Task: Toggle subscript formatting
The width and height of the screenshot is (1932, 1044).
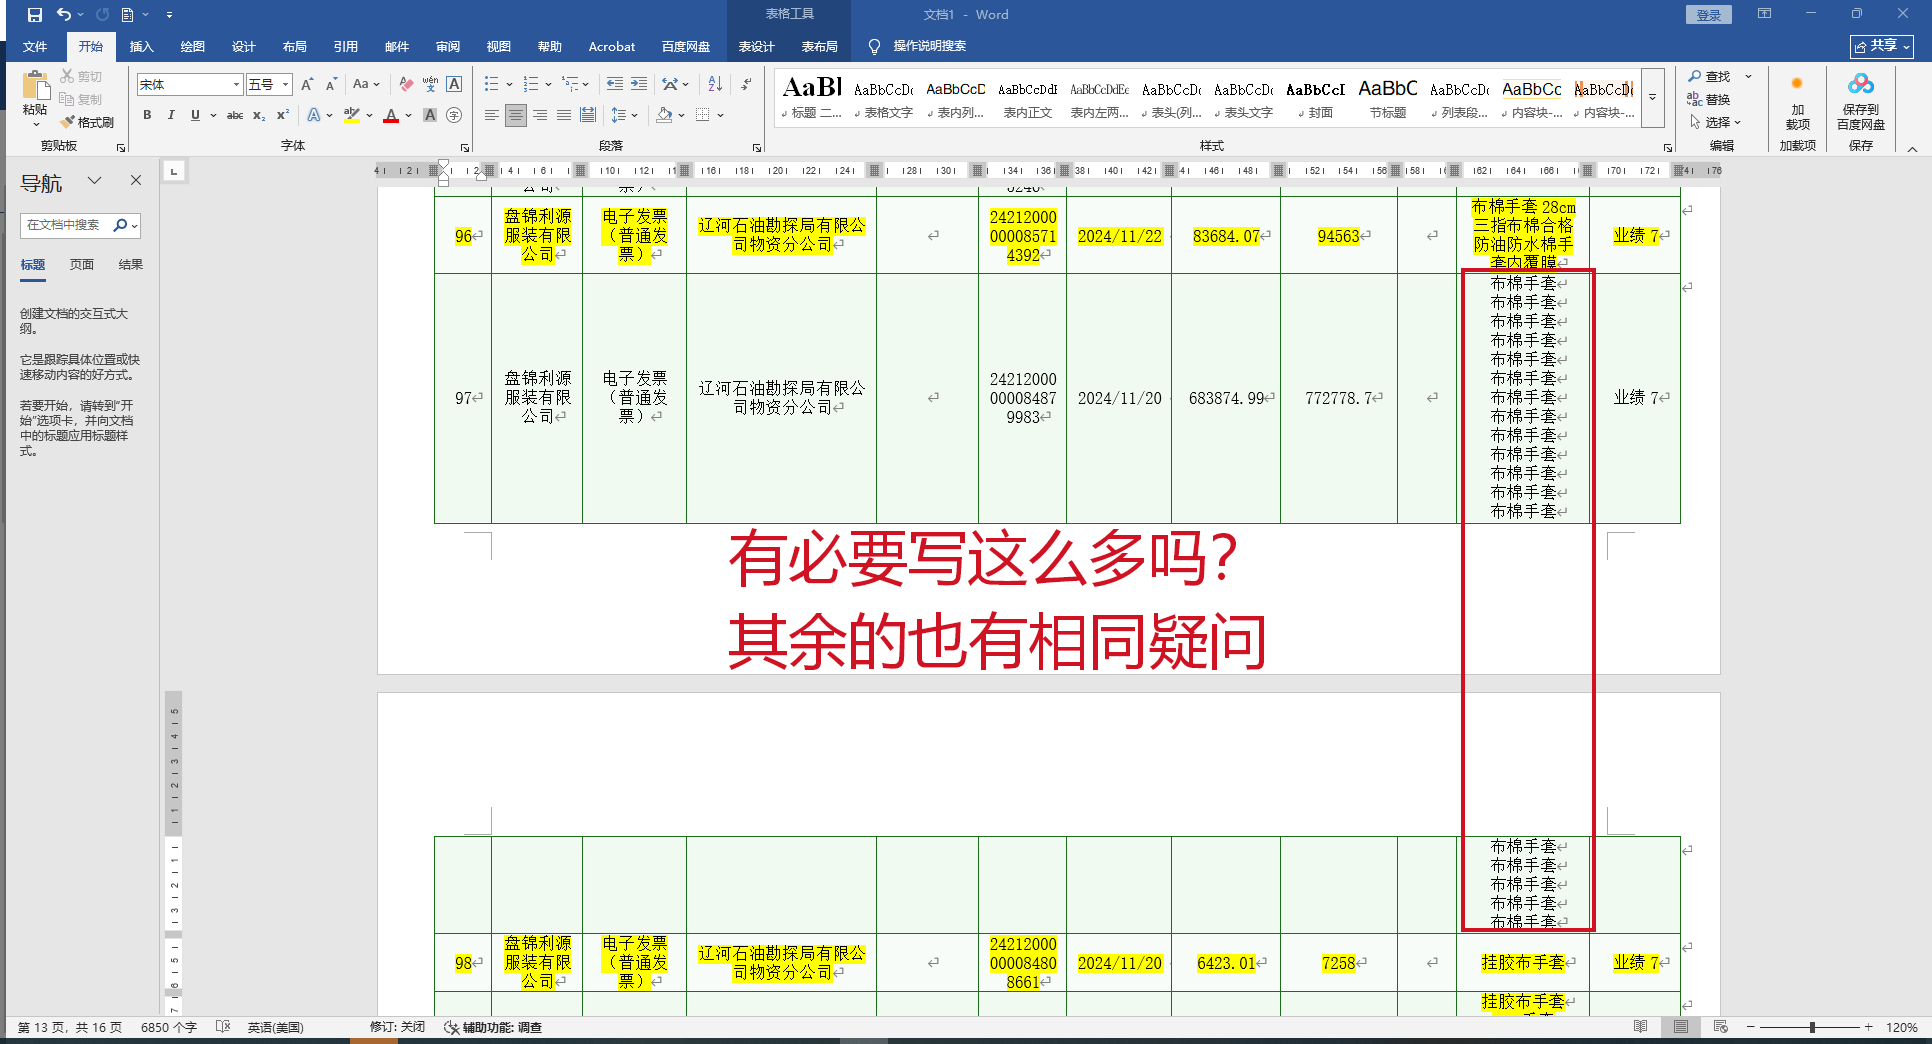Action: click(259, 115)
